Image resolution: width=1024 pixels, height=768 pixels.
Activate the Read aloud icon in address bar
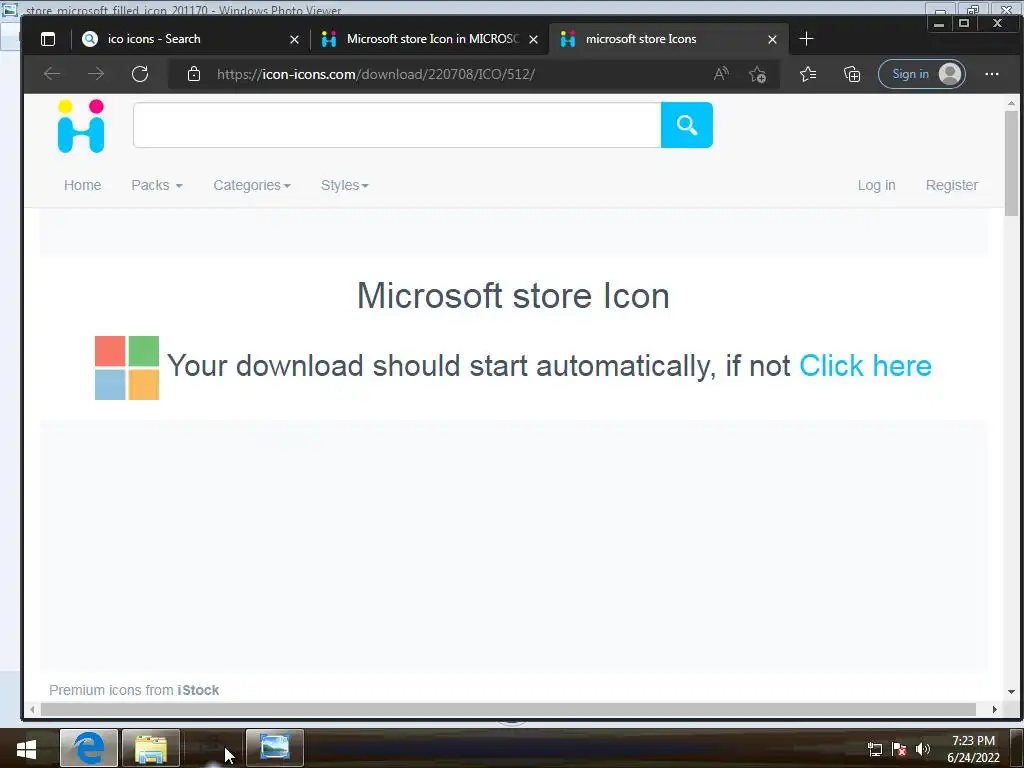[x=721, y=74]
